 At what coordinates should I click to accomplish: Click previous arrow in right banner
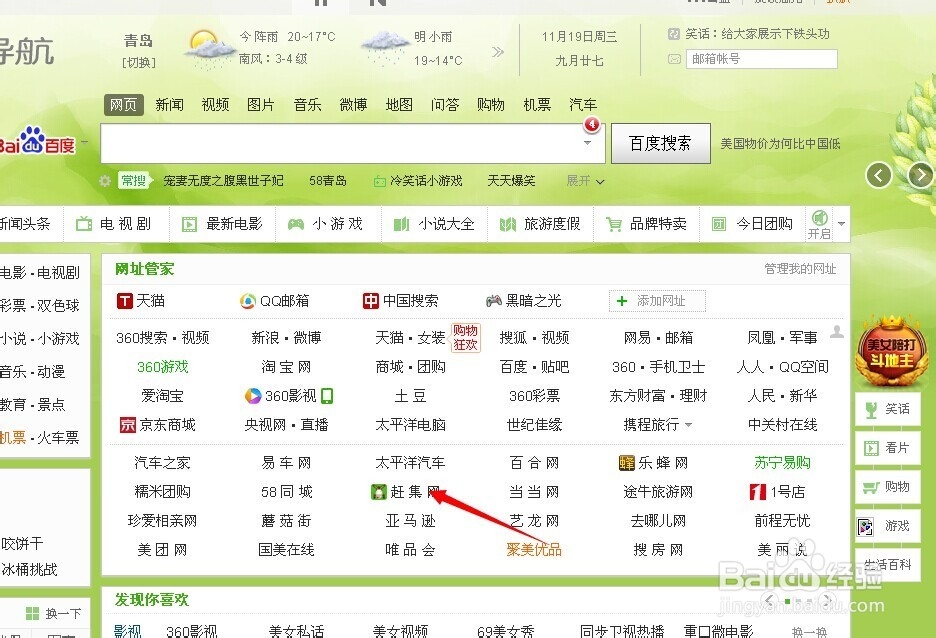(x=879, y=175)
